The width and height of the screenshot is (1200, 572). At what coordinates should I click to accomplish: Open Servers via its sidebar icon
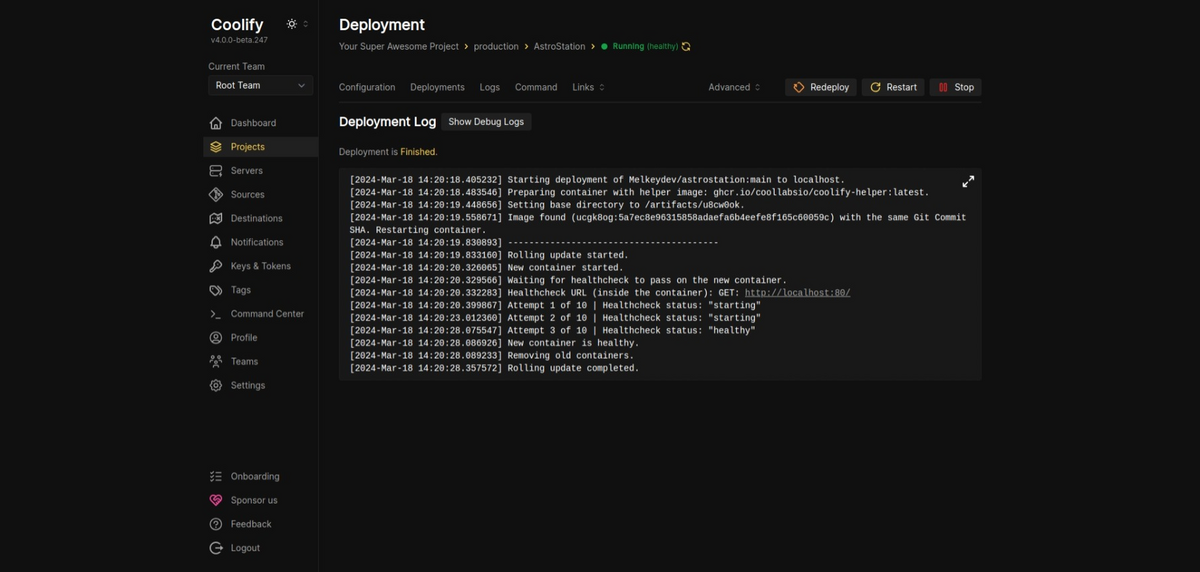tap(216, 171)
